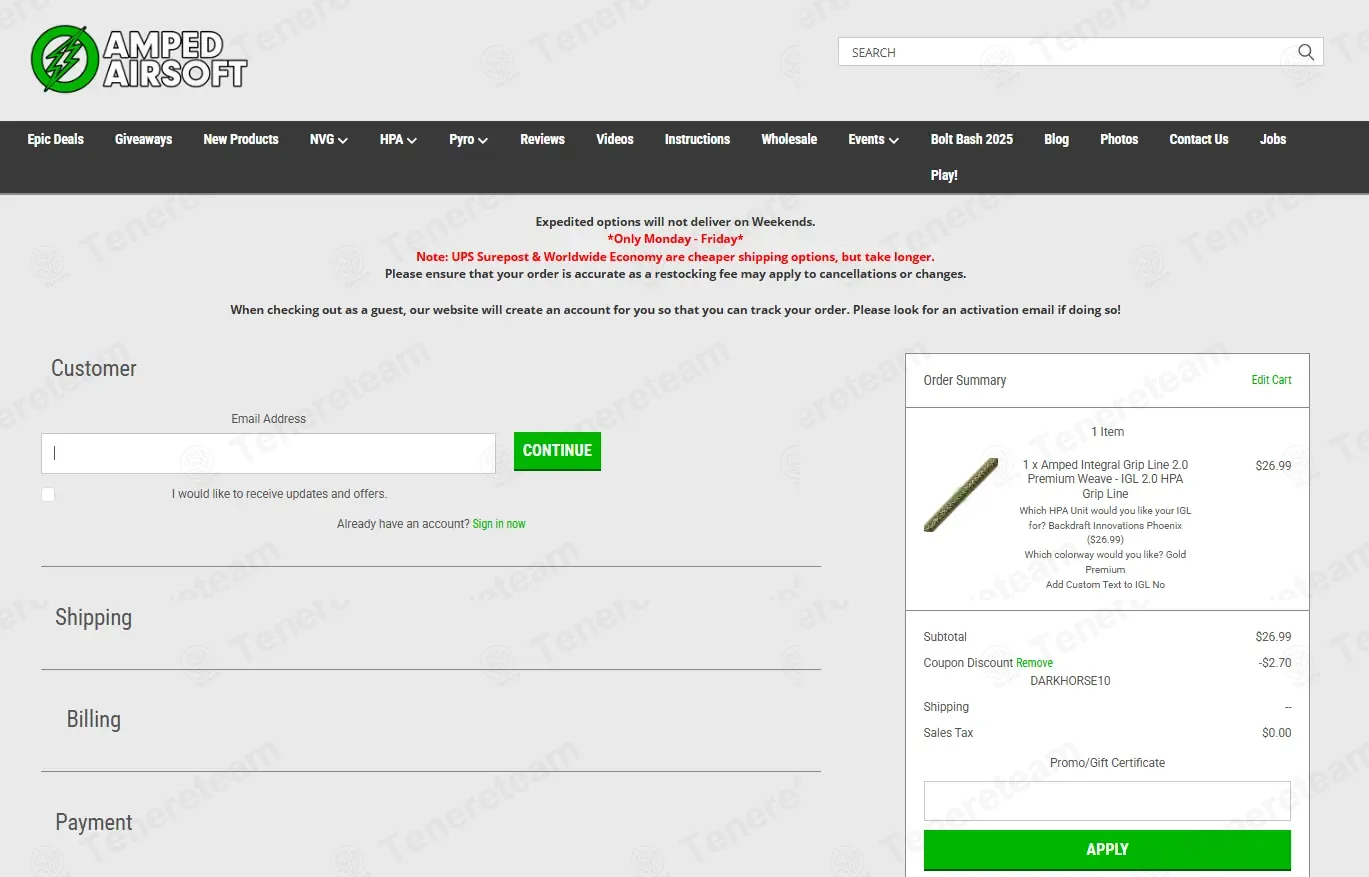The width and height of the screenshot is (1369, 877).
Task: Remove the DARKHORSE10 coupon discount
Action: point(1034,663)
